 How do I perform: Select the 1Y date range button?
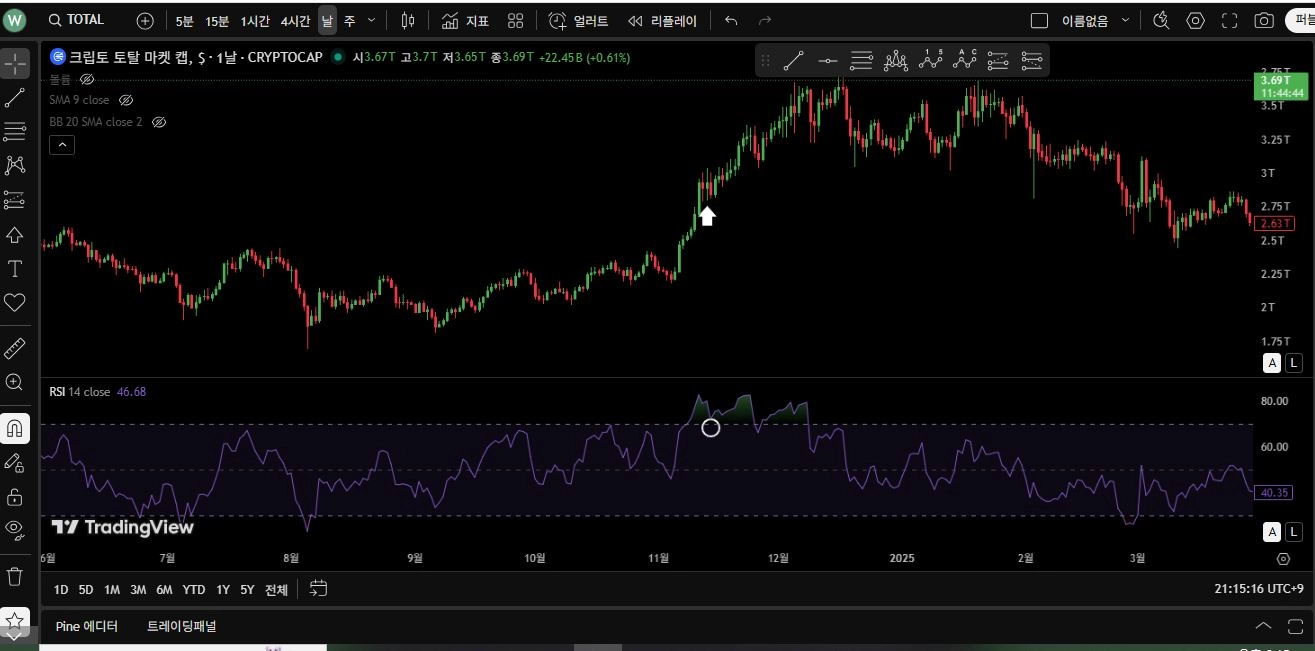pyautogui.click(x=223, y=589)
